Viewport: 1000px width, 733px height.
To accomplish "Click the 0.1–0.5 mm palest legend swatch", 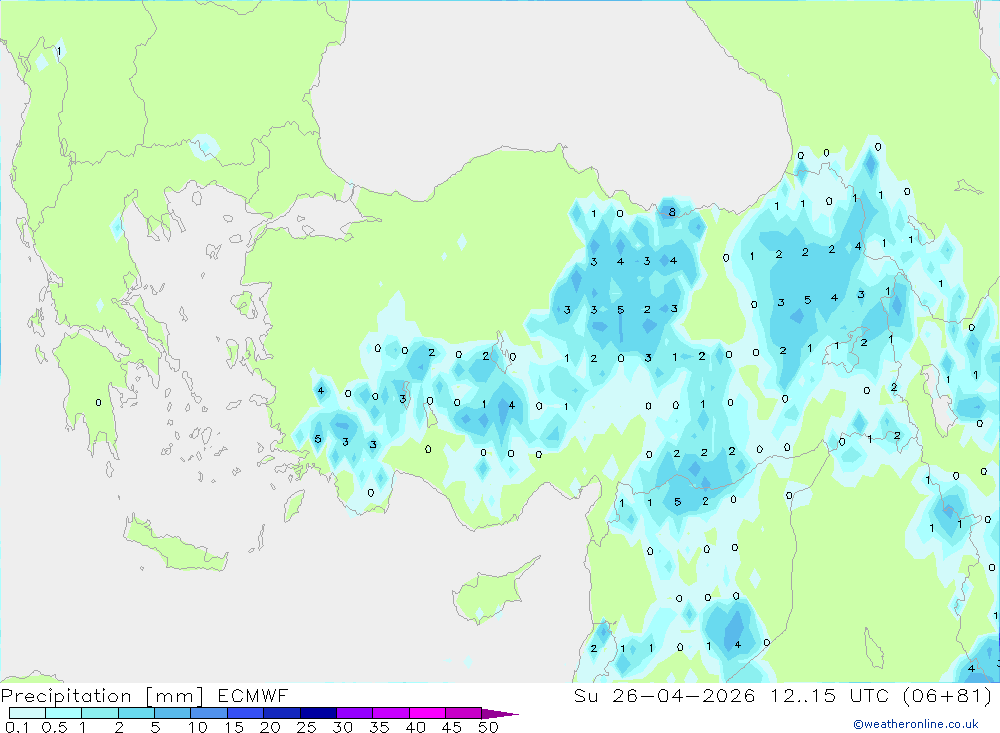I will tap(27, 713).
